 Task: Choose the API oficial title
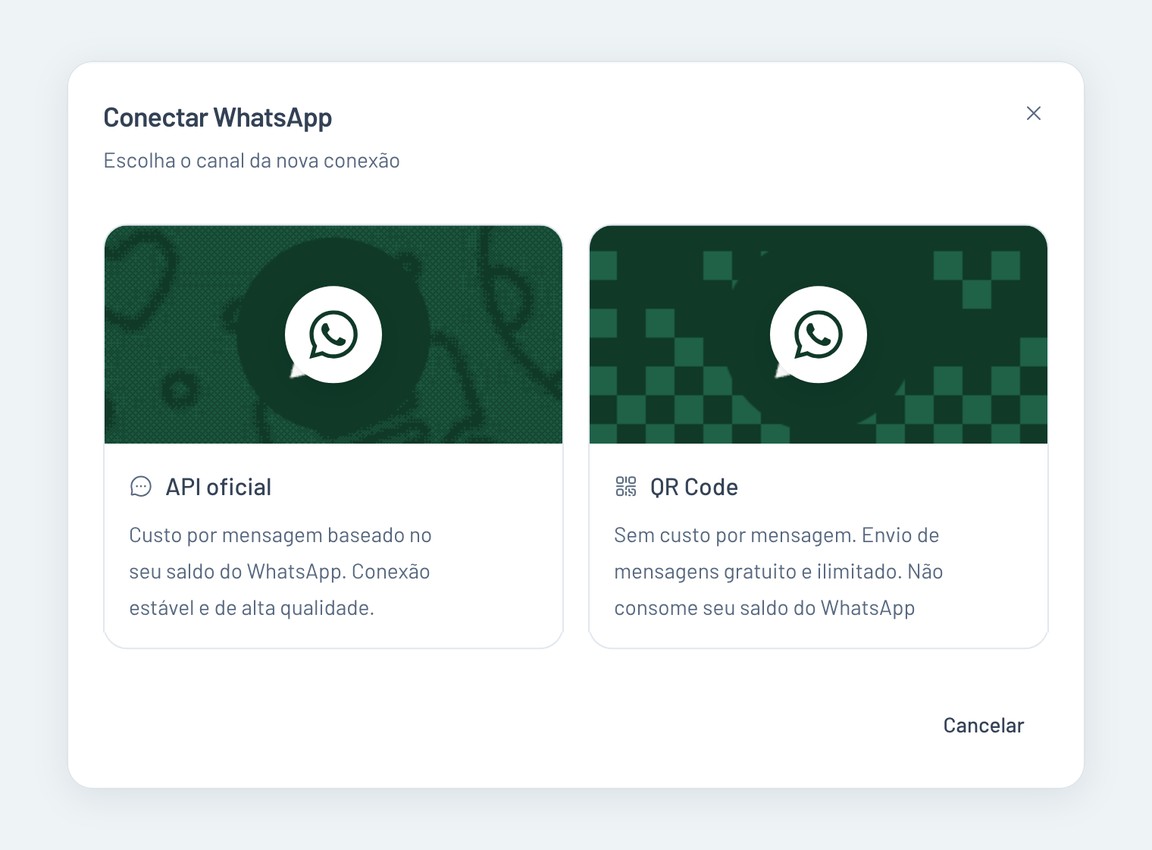[x=218, y=487]
